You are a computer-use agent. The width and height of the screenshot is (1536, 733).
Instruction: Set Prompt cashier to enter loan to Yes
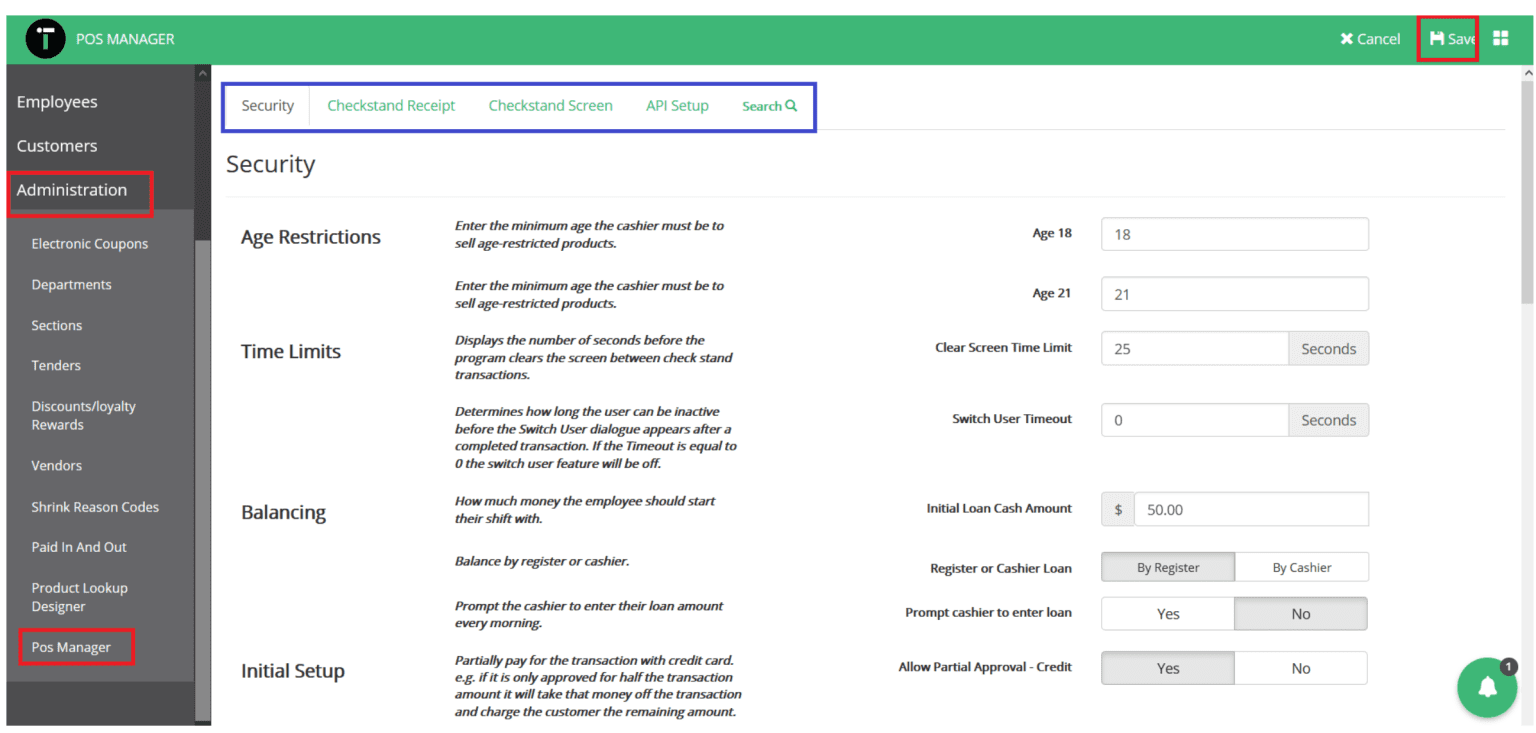(1167, 614)
